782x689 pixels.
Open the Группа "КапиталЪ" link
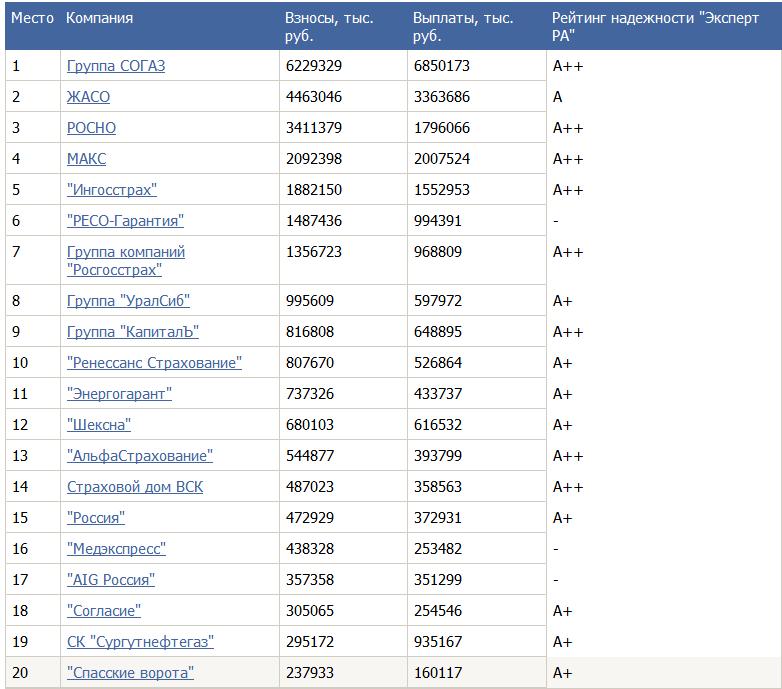click(x=132, y=332)
